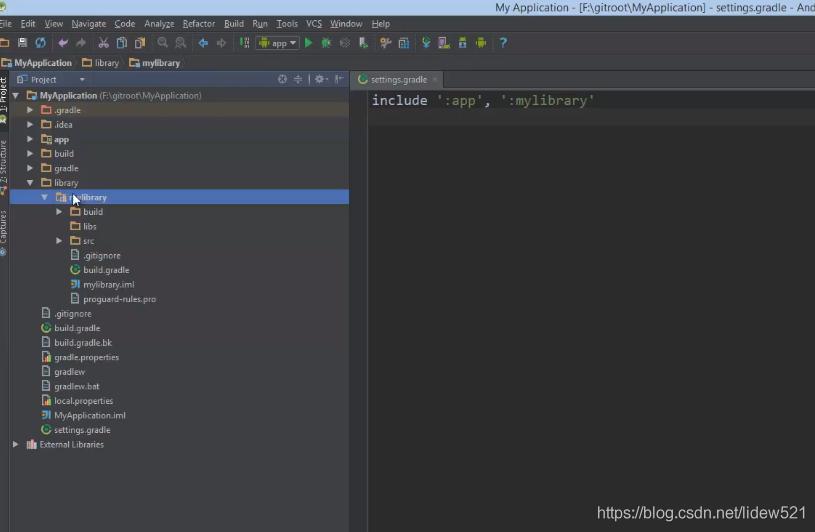This screenshot has height=532, width=815.
Task: Expand the .idea folder
Action: (x=30, y=125)
